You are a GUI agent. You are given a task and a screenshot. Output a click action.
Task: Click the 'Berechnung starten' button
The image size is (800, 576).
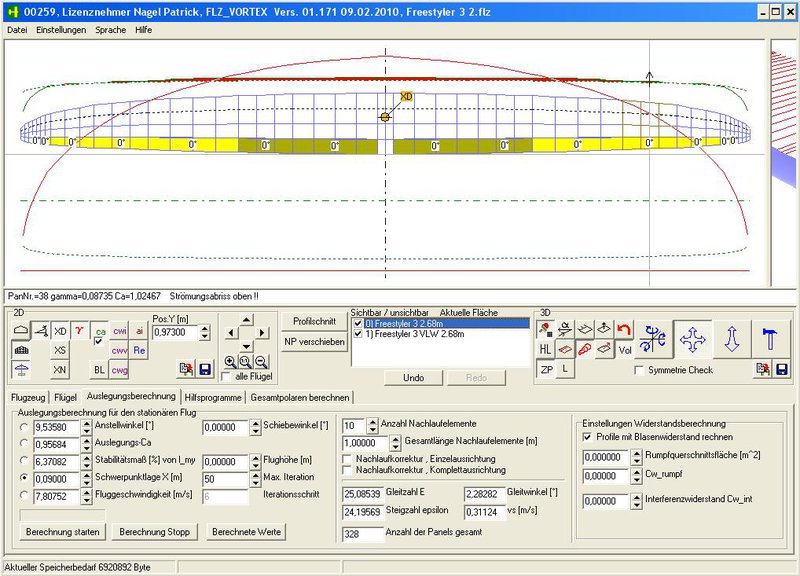(62, 531)
